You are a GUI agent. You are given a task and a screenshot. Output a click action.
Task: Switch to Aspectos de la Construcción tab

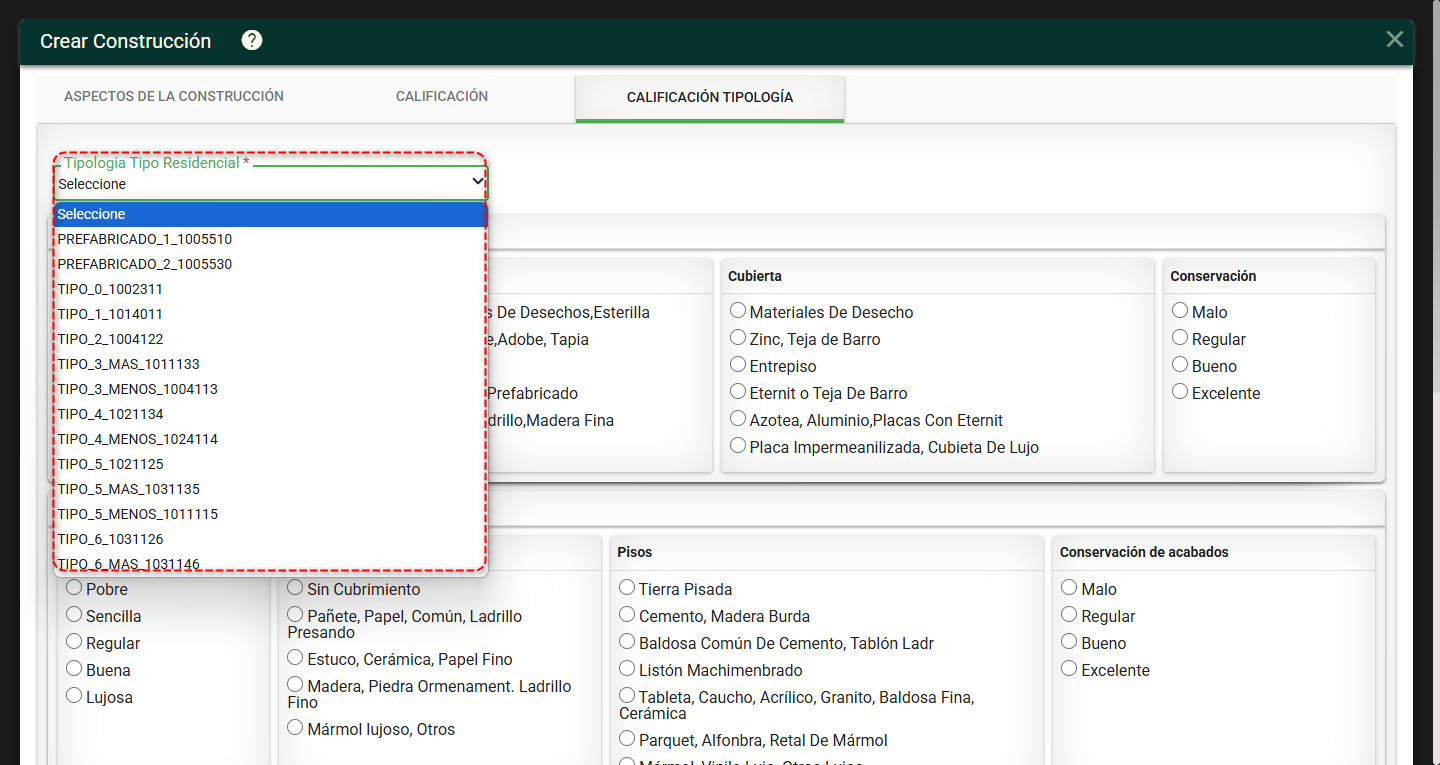pos(174,97)
